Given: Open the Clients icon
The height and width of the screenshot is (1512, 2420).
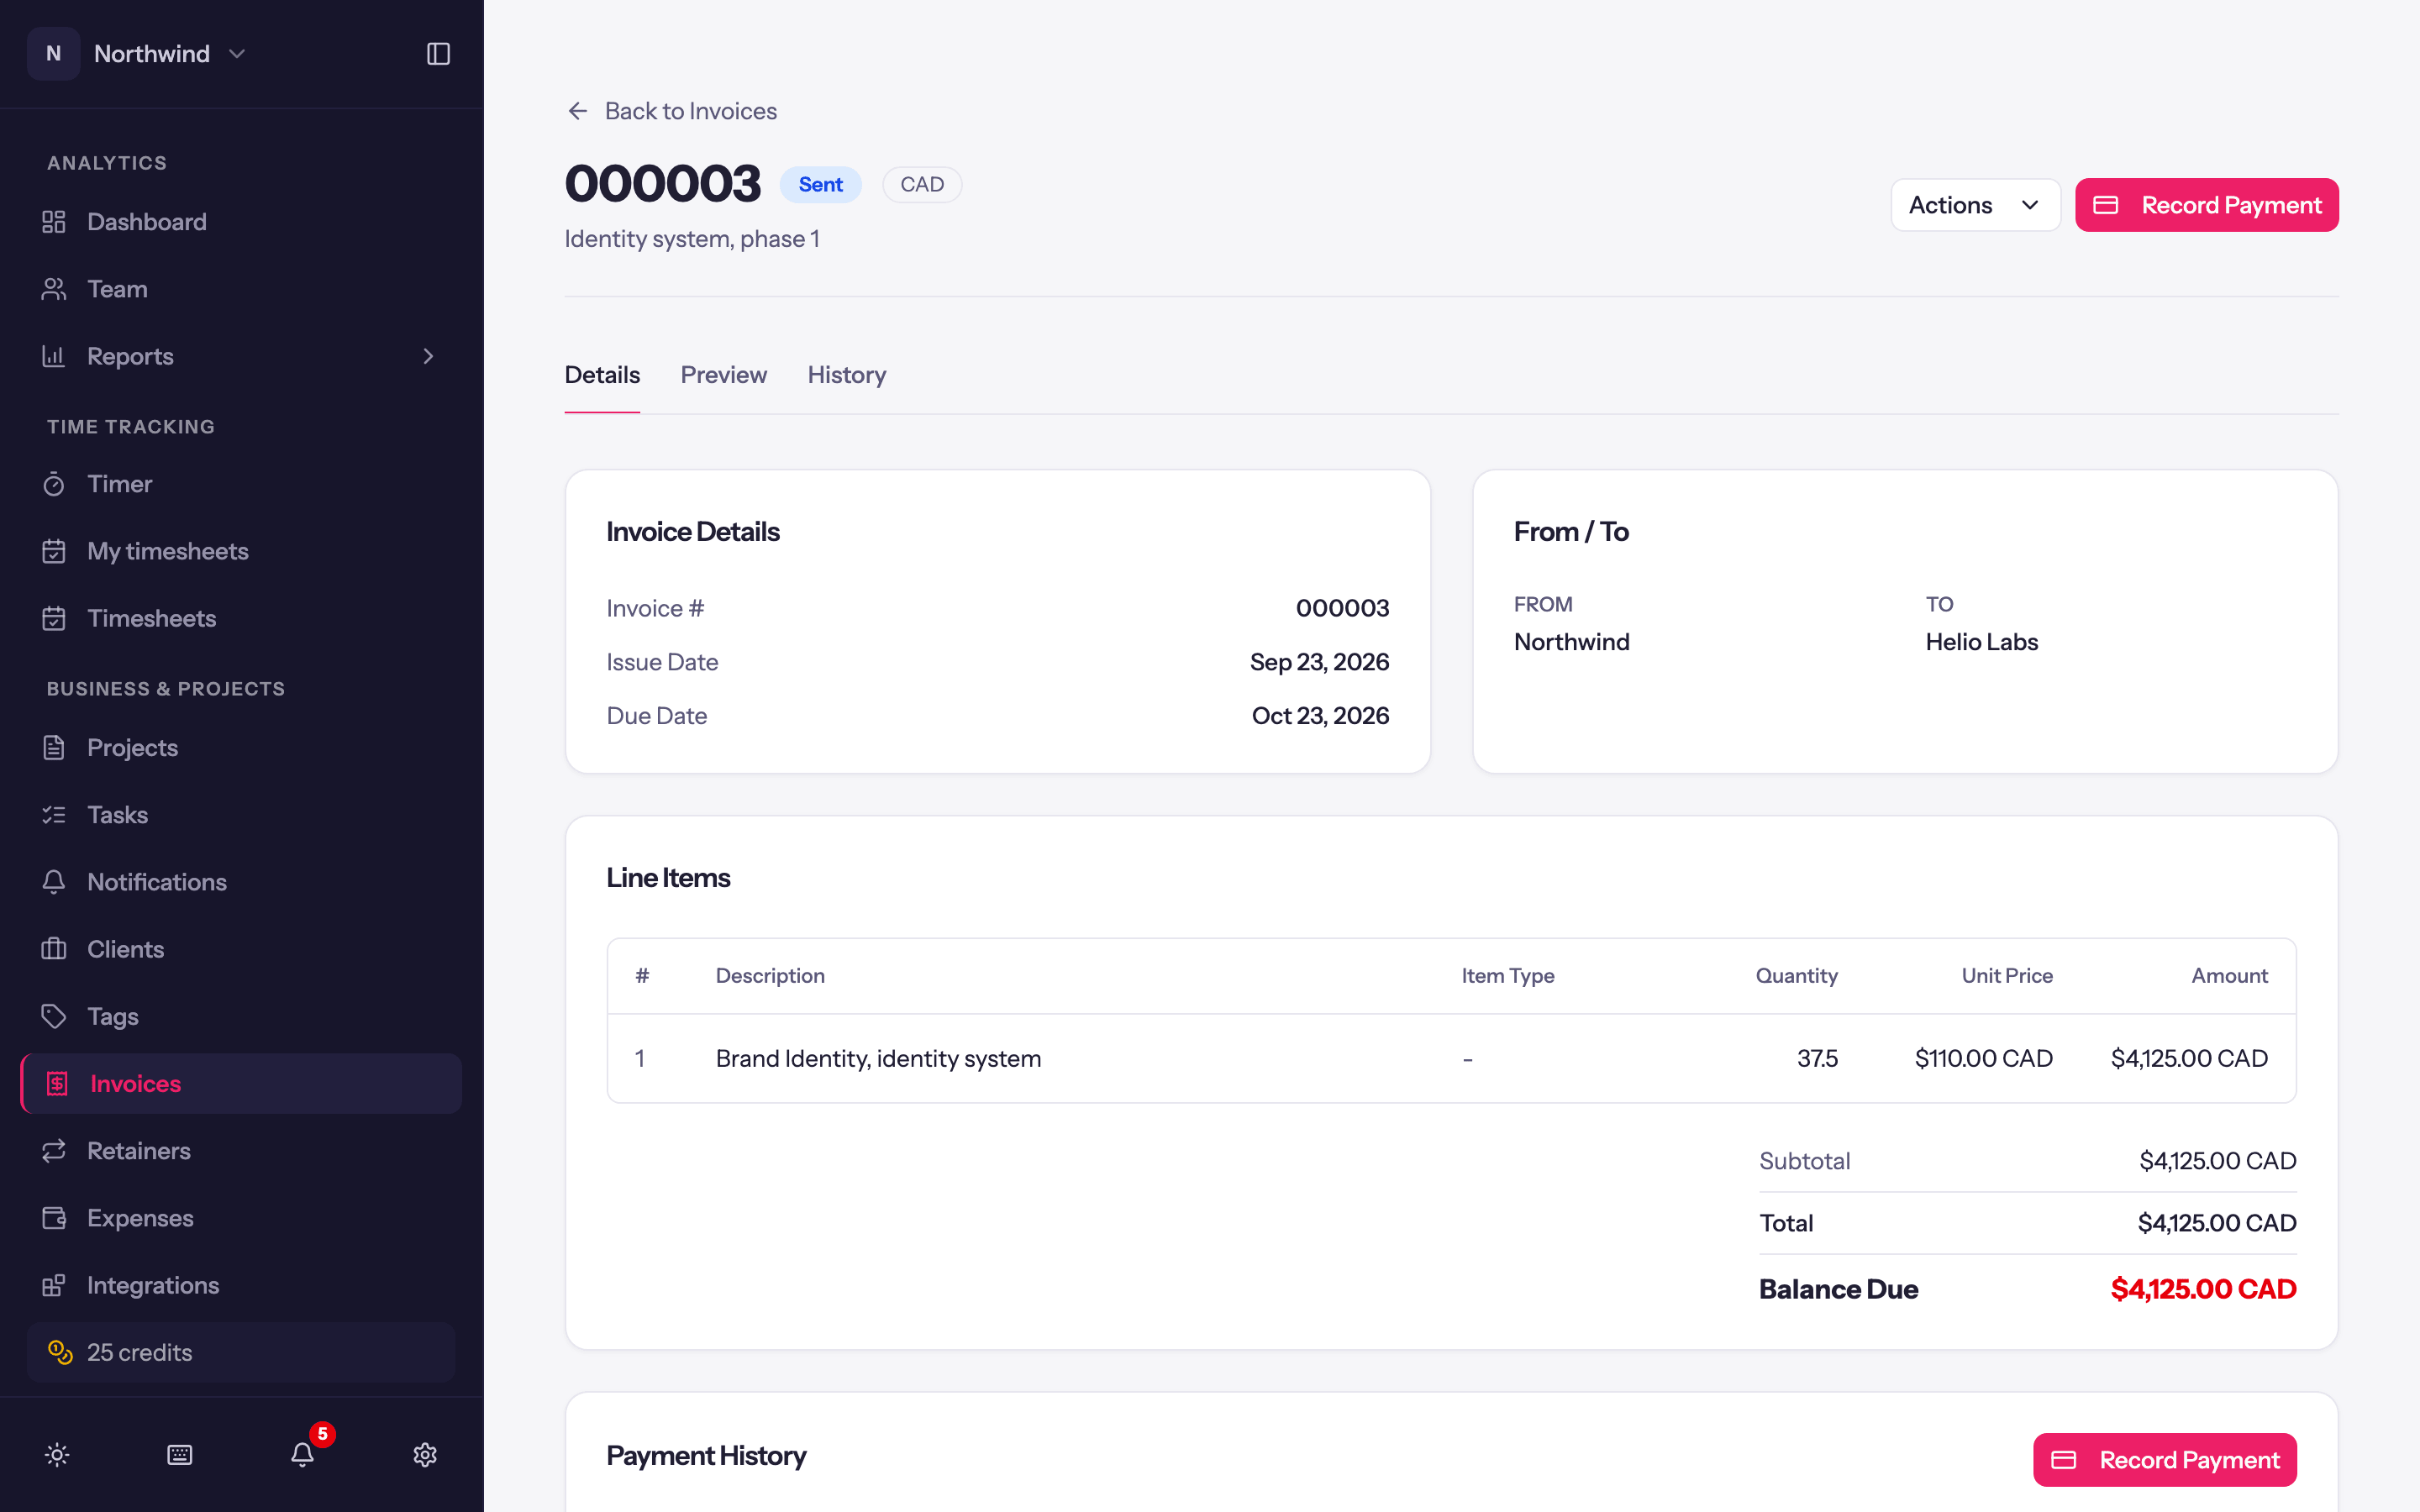Looking at the screenshot, I should point(54,949).
